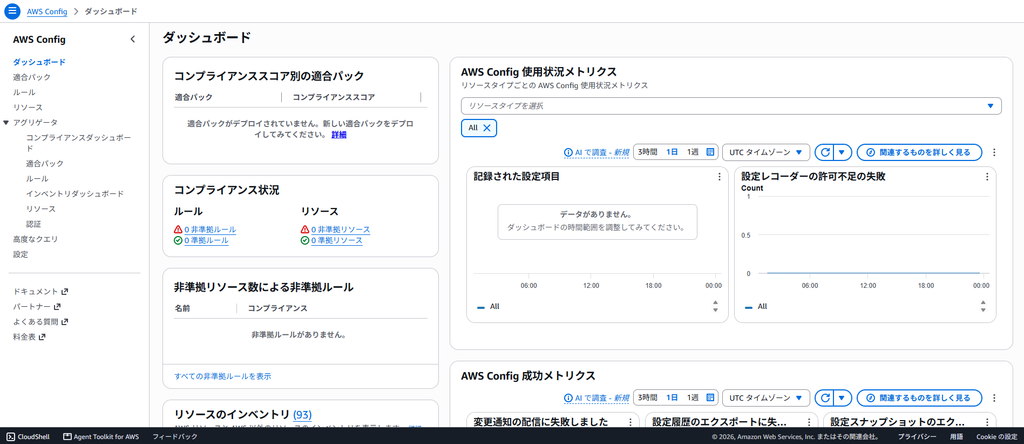Click フィードバック in footer
Viewport: 1024px width, 444px height.
click(x=174, y=436)
